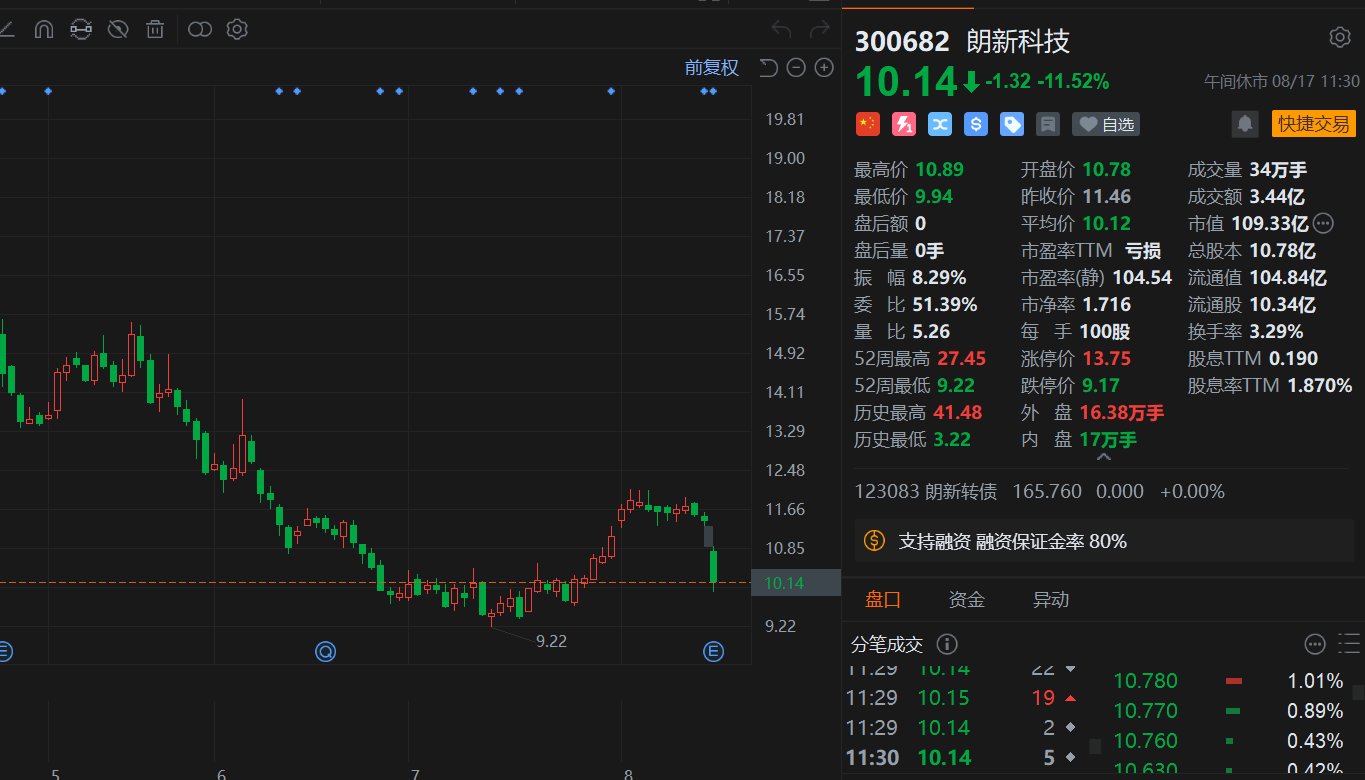Click the 换手率 3.29% value
Screen dimensions: 1365x780
(1276, 331)
